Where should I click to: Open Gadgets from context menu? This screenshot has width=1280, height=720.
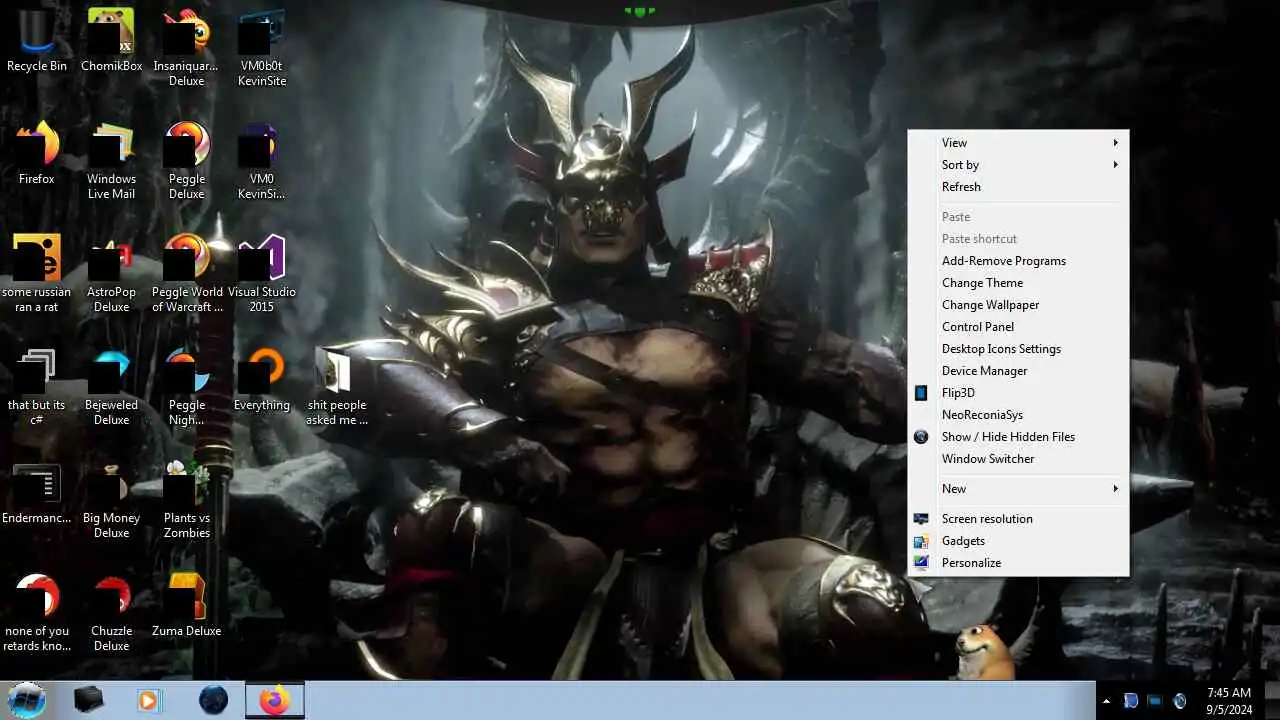coord(1018,541)
